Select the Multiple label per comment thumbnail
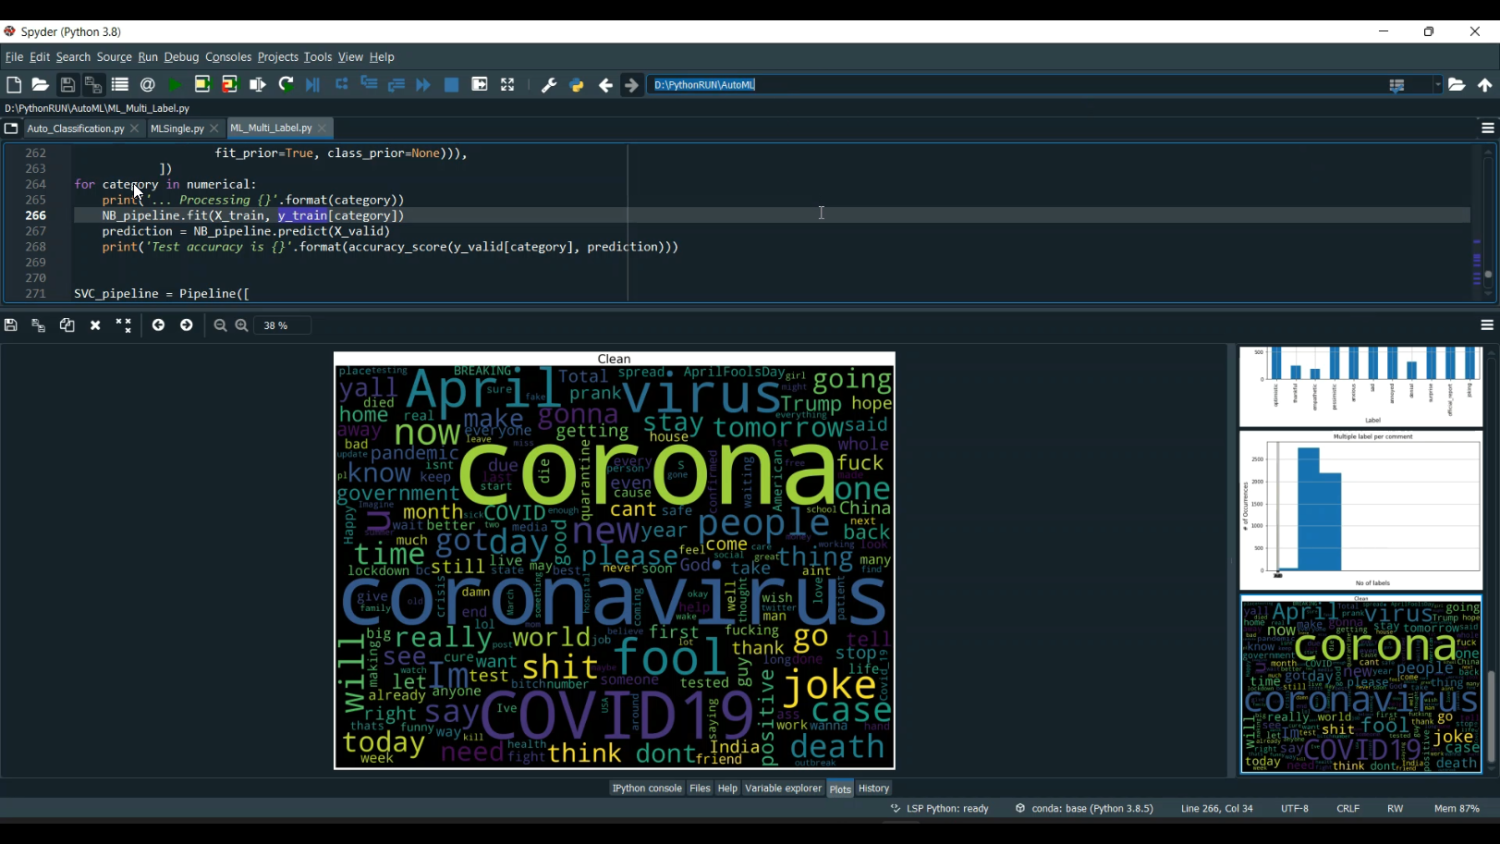This screenshot has width=1500, height=844. (x=1360, y=510)
